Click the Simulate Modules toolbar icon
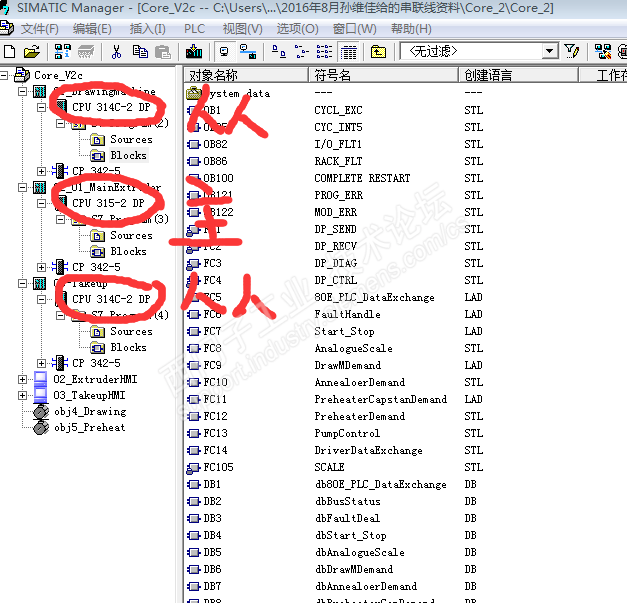 603,52
